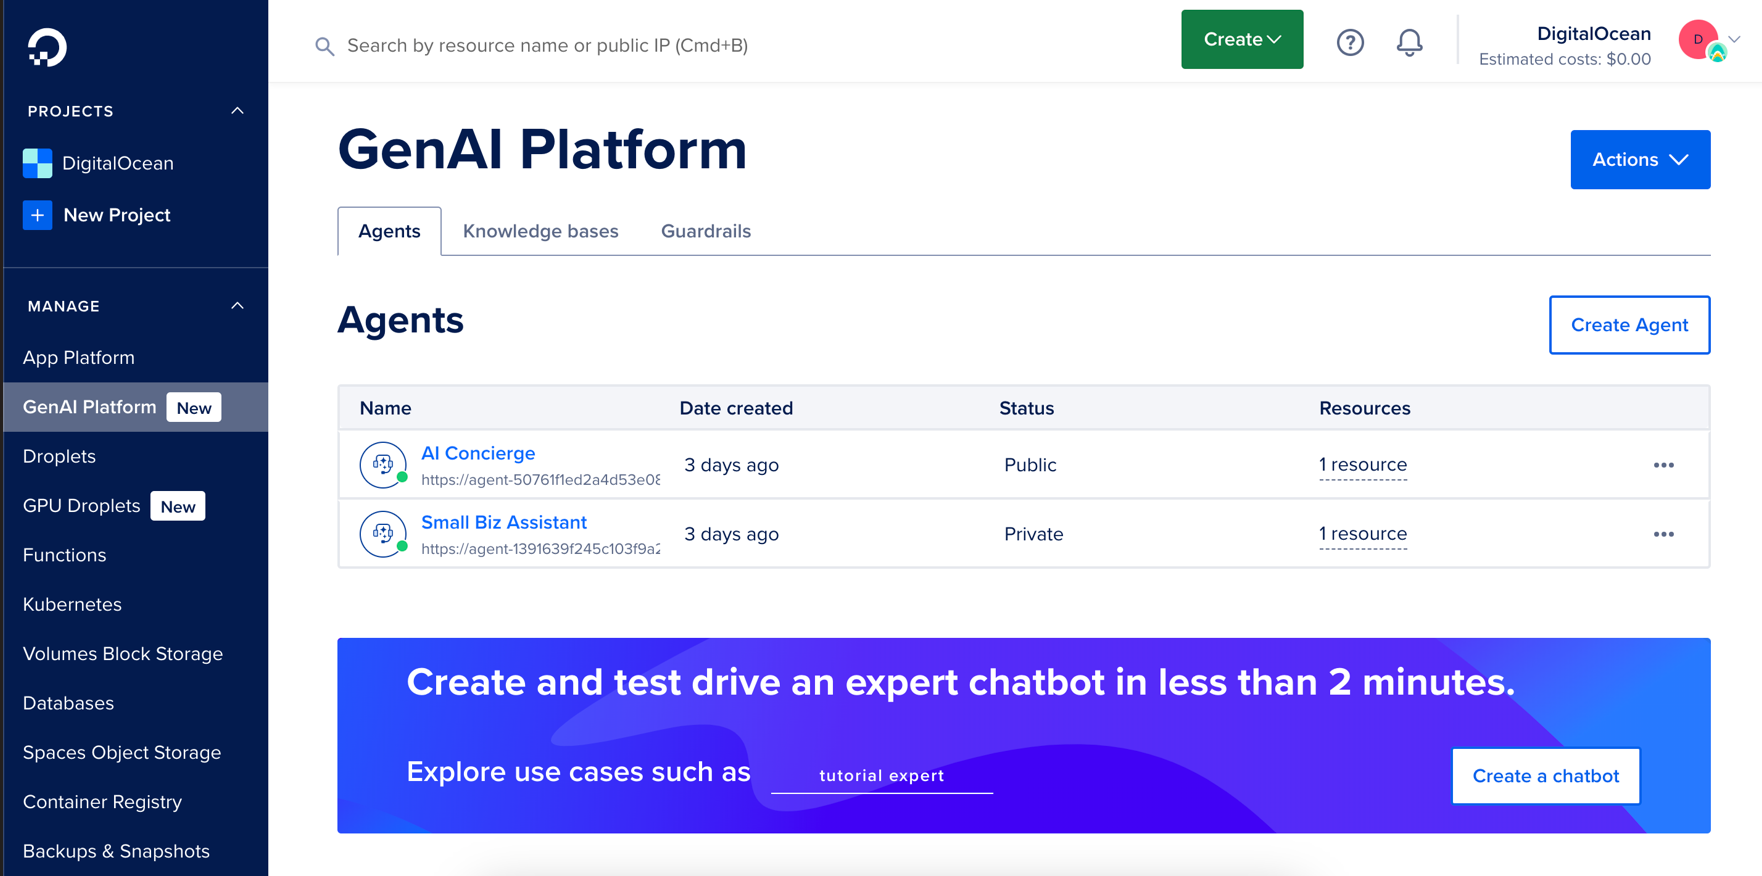1762x876 pixels.
Task: Open the Create dropdown
Action: [1241, 40]
